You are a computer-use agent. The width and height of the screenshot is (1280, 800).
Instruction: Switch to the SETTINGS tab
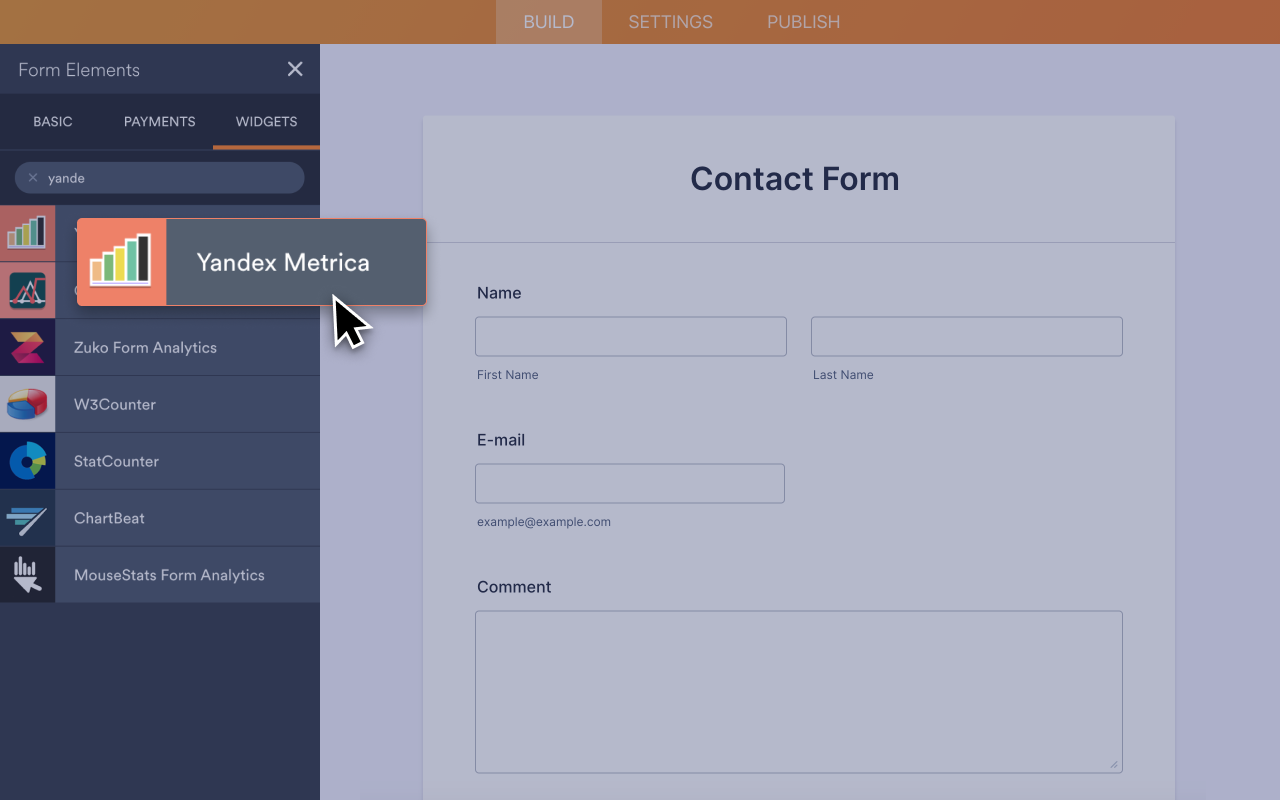(x=670, y=21)
